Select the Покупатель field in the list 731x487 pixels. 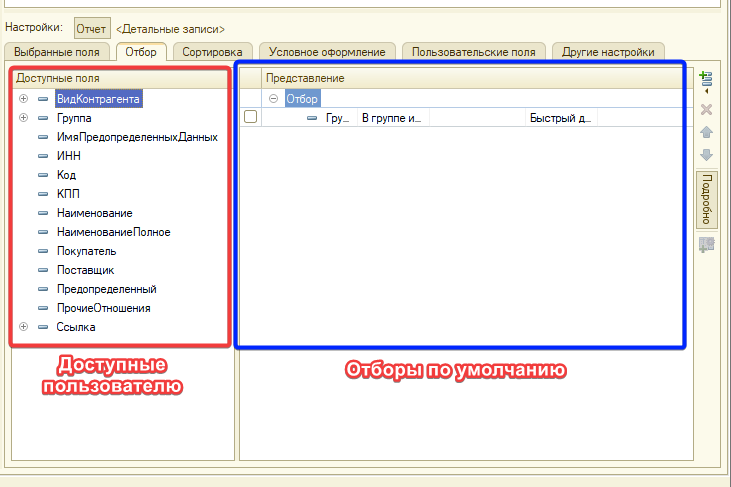point(86,251)
